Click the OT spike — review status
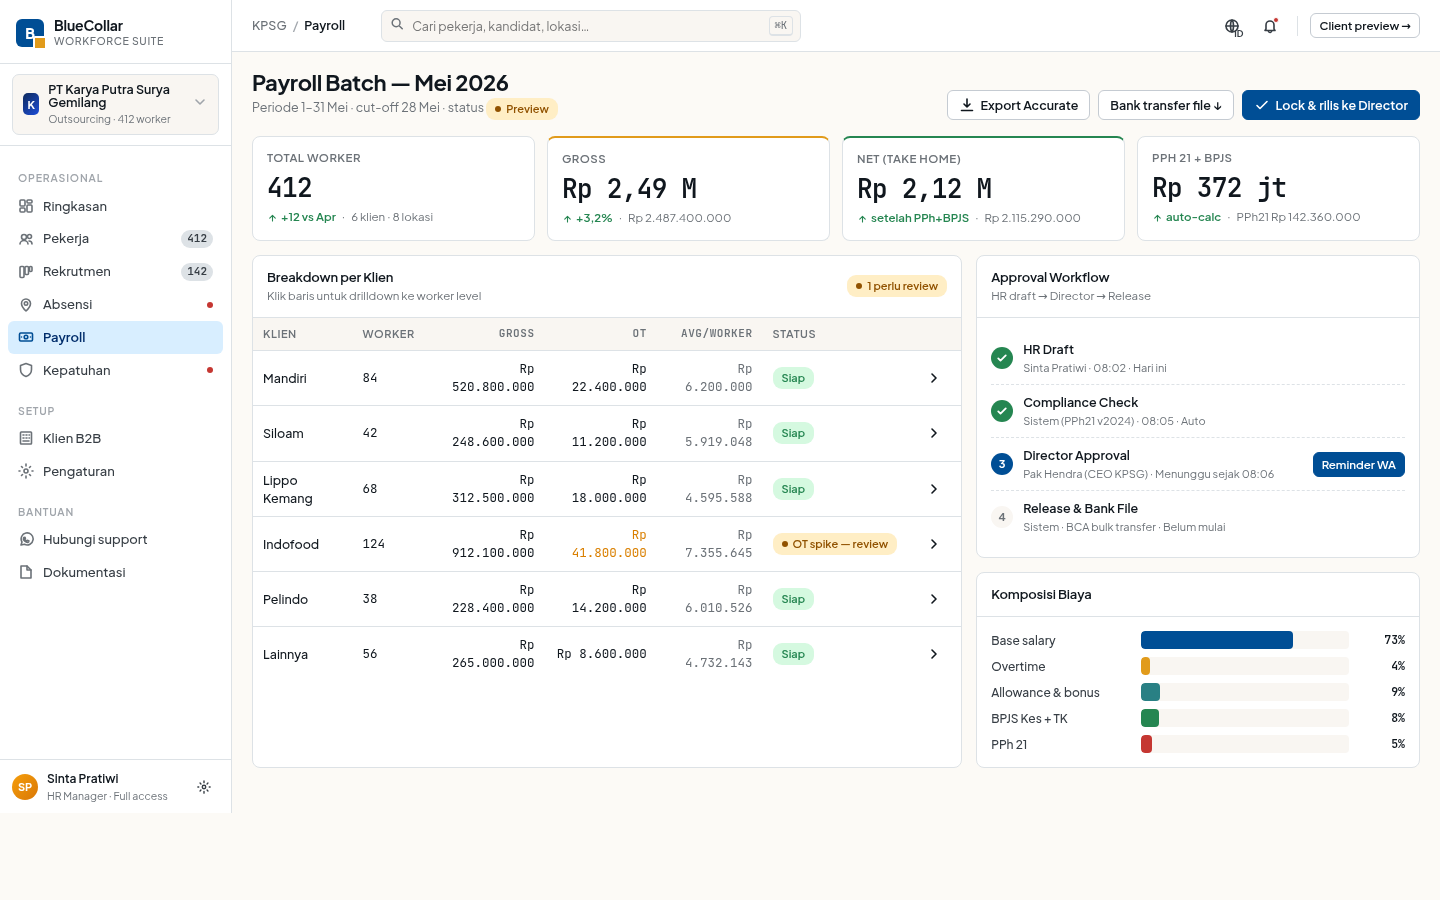Viewport: 1440px width, 900px height. coord(834,544)
